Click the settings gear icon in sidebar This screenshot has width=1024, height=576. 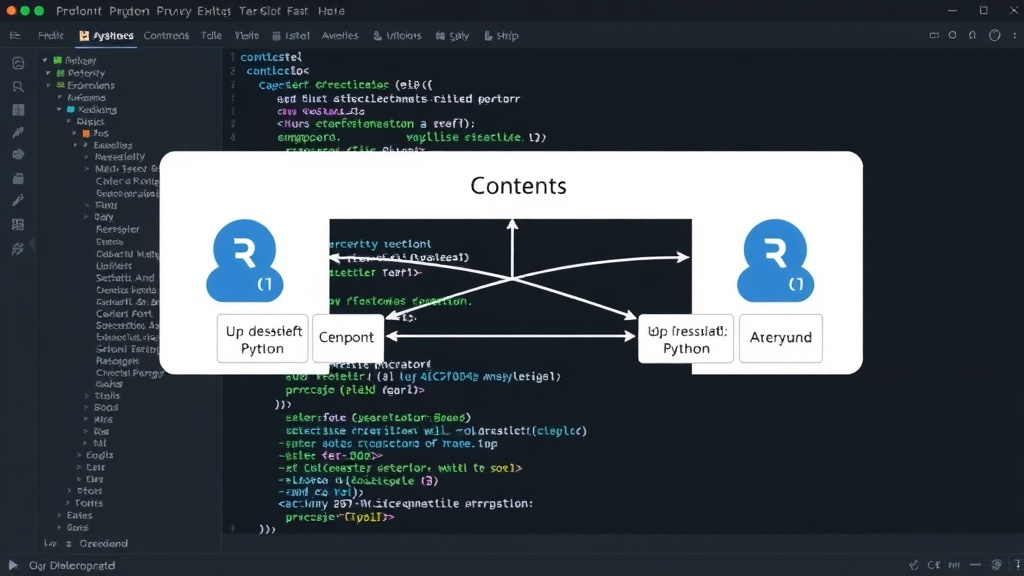tap(18, 248)
